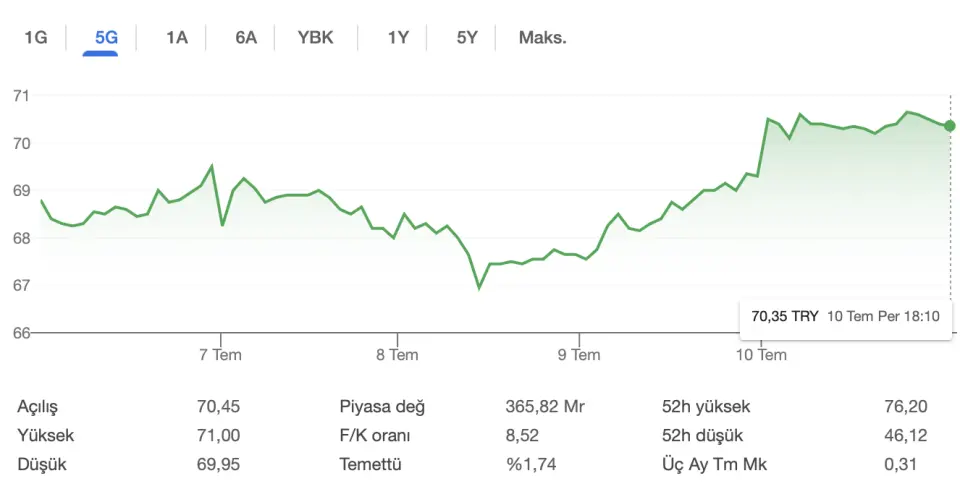Switch to the 1A range tab

[x=177, y=38]
